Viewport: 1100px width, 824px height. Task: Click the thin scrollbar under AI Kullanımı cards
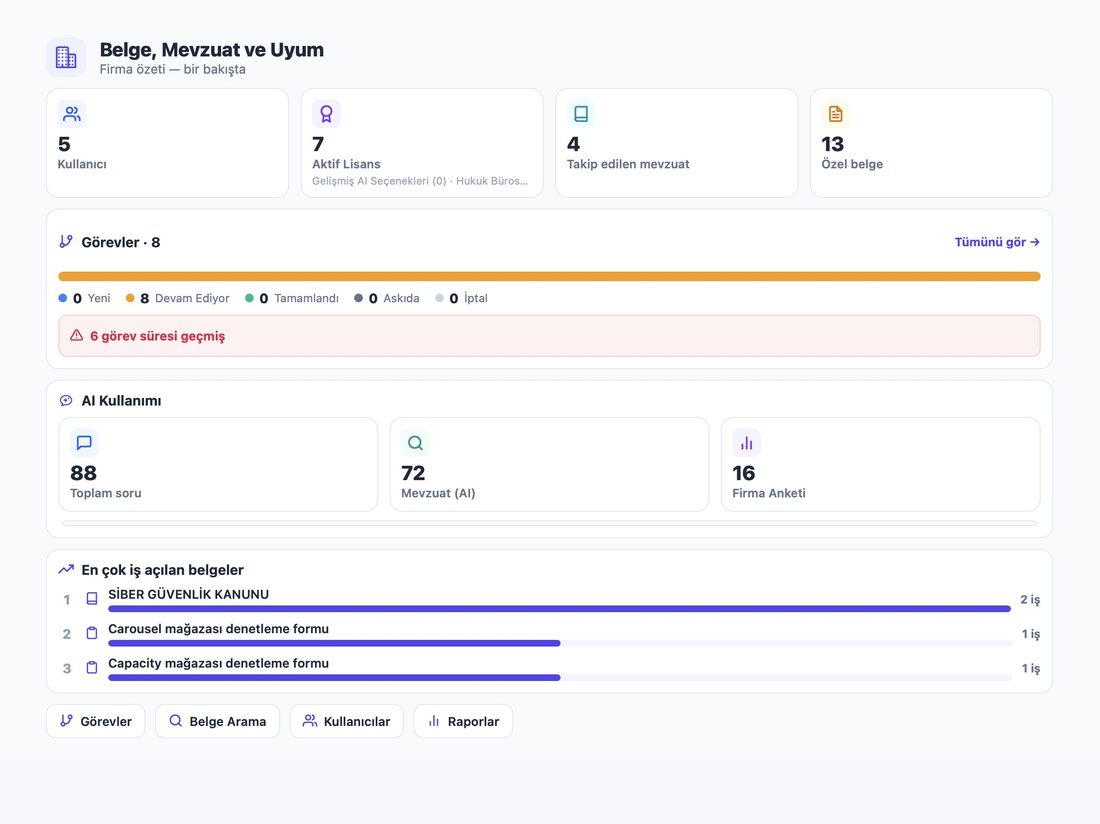[x=549, y=523]
